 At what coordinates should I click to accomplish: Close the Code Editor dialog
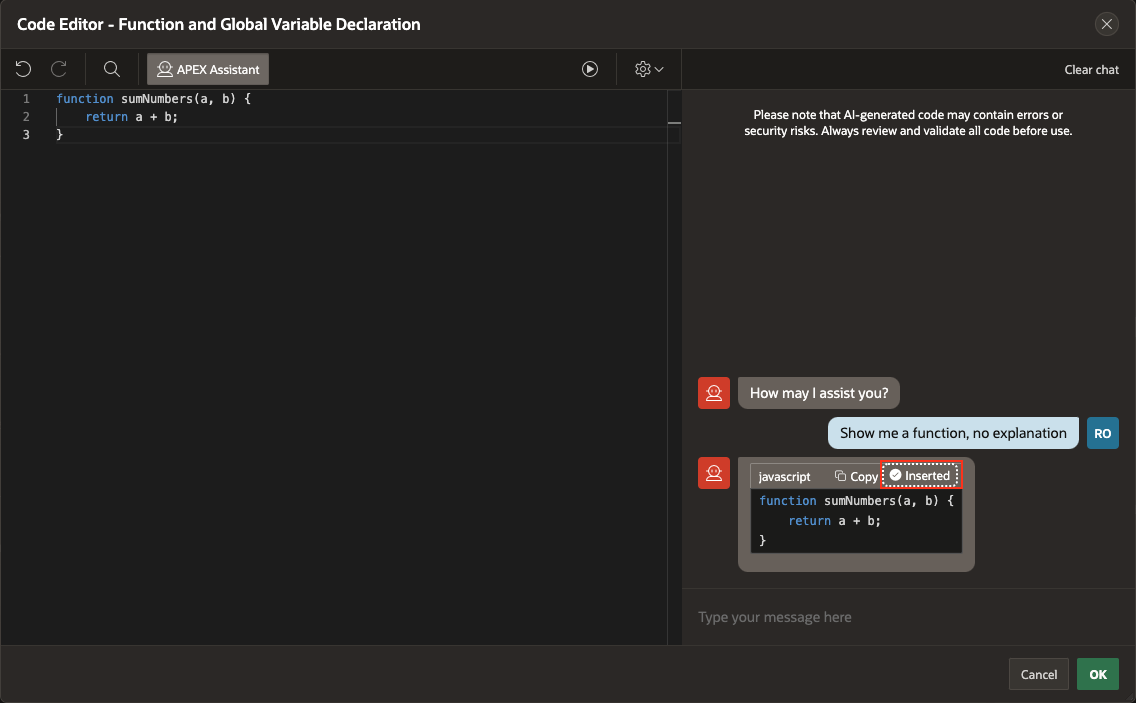click(1106, 24)
